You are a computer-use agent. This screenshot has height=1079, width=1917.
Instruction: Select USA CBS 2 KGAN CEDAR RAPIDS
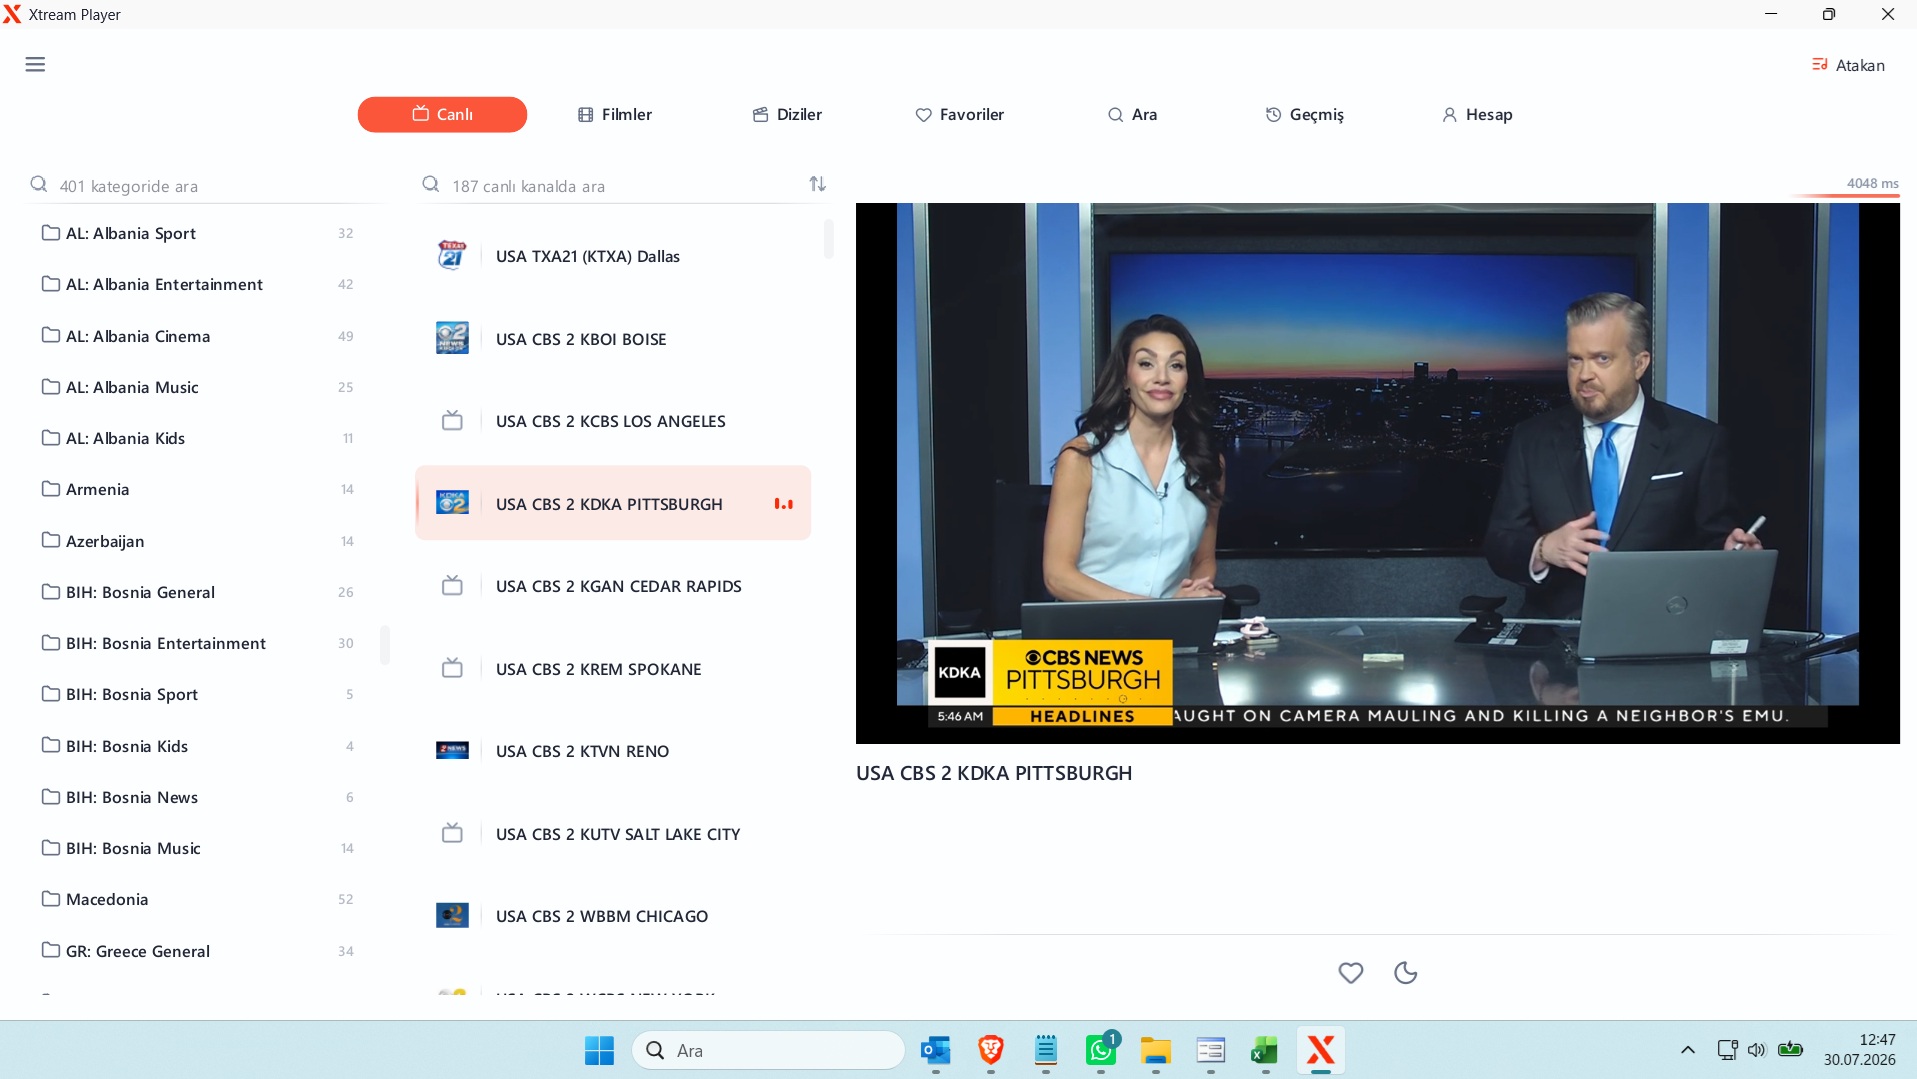tap(613, 586)
